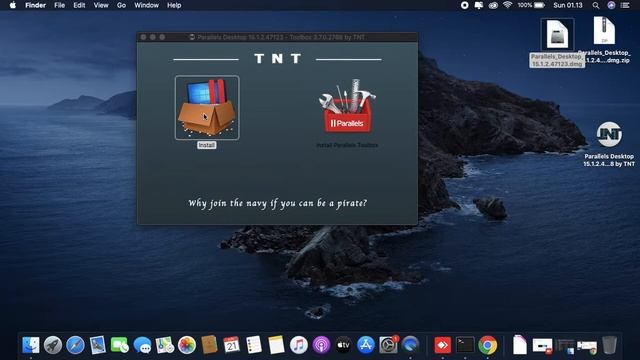Click the "Install Parallels Toolbox" caption text
Screen dimensions: 640x360
[347, 145]
